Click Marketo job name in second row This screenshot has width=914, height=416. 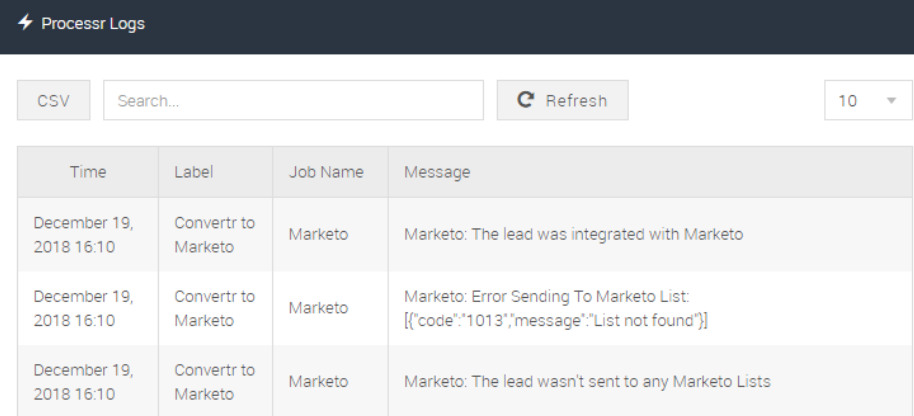click(318, 308)
